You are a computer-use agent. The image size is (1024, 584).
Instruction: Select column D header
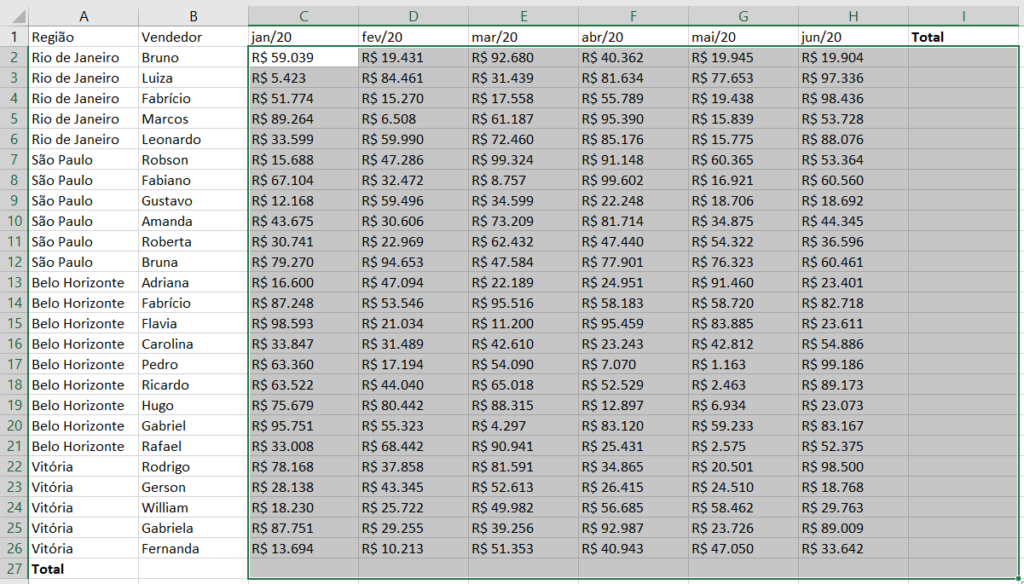click(413, 16)
